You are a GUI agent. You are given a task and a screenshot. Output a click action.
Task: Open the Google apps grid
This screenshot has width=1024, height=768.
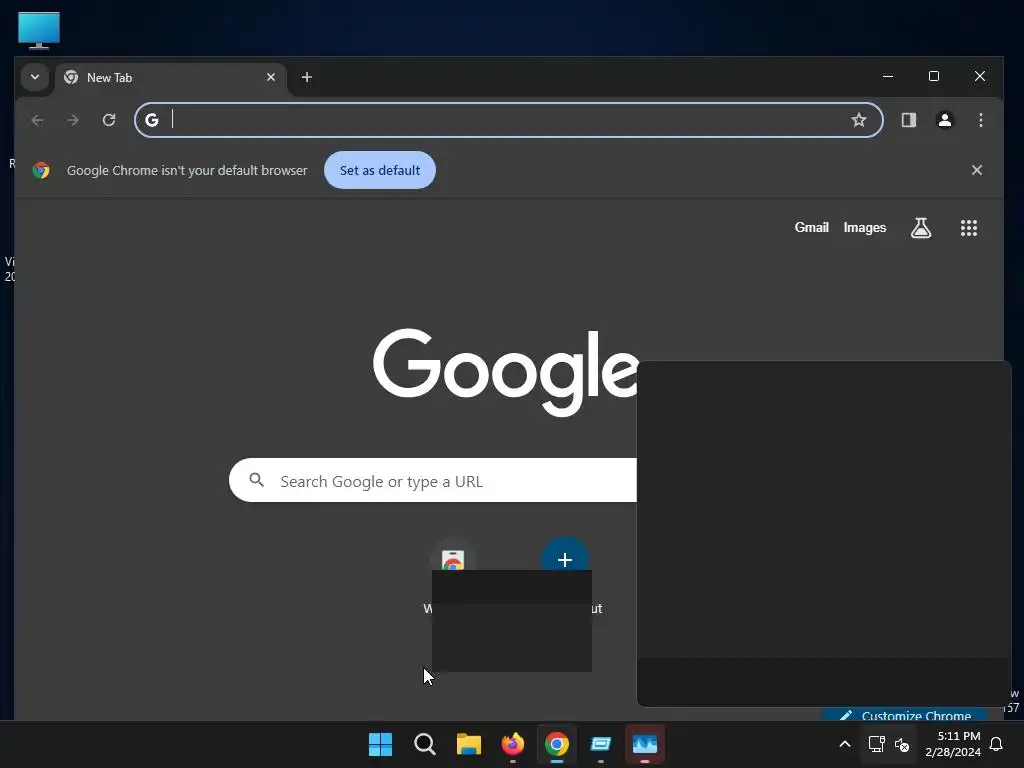tap(968, 228)
